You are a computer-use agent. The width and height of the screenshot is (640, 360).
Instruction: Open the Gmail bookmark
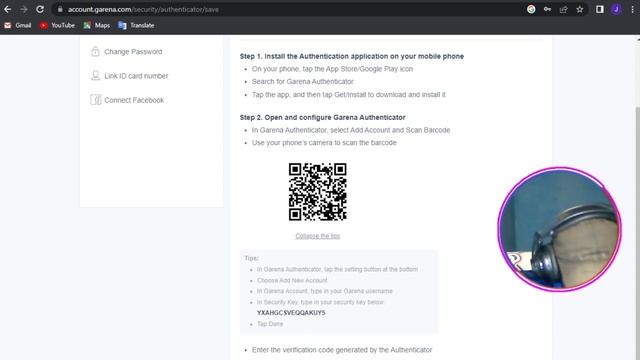[x=18, y=25]
